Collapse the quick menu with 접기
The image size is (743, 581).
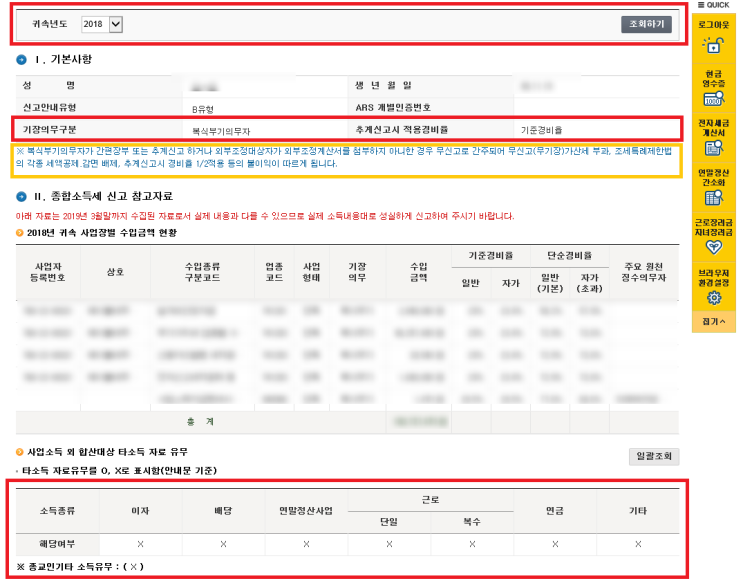[x=714, y=322]
